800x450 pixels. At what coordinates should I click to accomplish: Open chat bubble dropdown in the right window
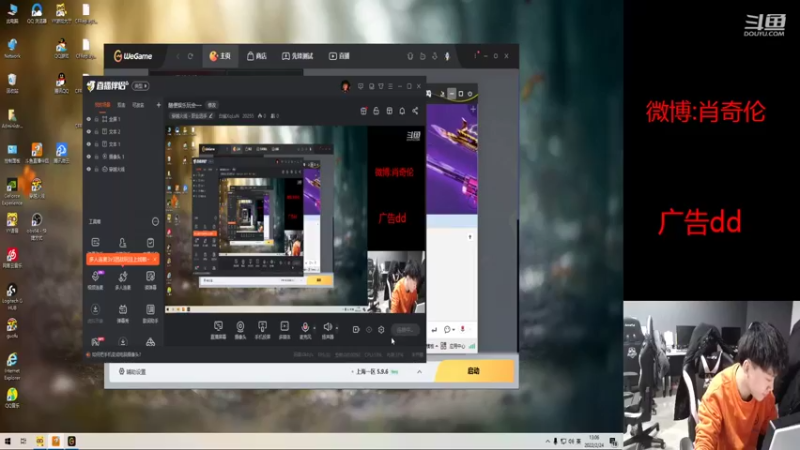(449, 330)
